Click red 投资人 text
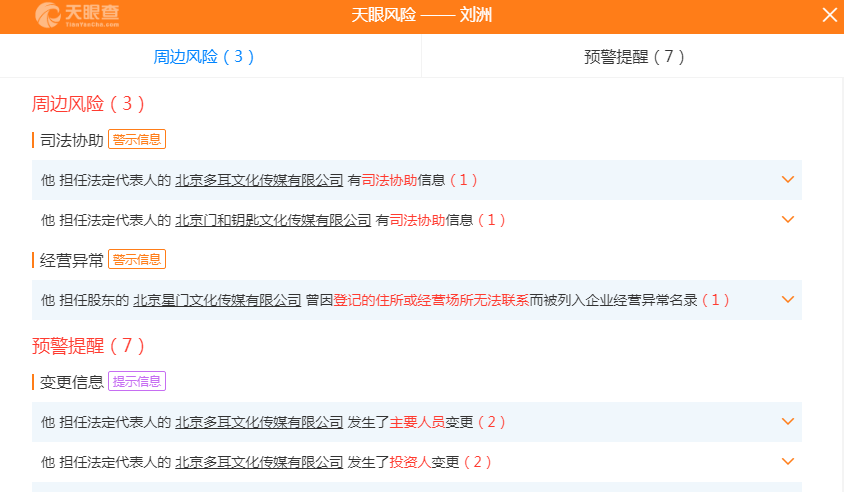The height and width of the screenshot is (492, 844). pos(410,462)
